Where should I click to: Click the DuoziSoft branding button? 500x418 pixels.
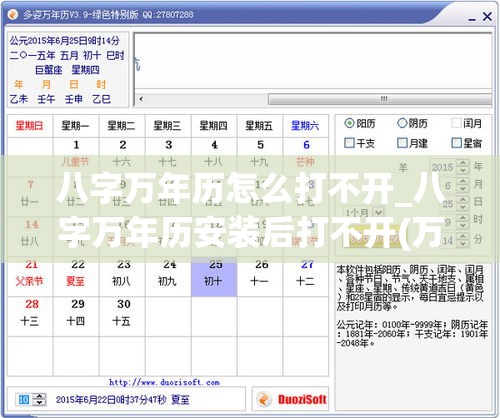(290, 399)
